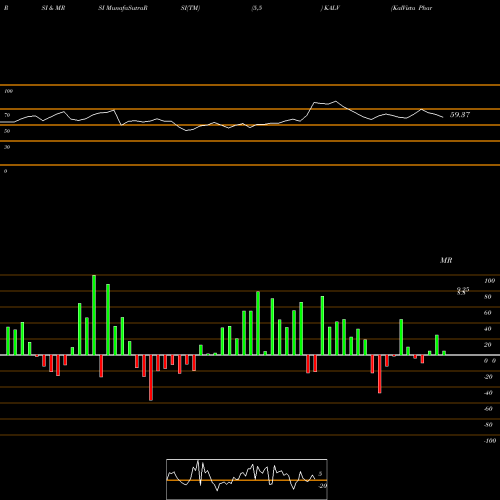This screenshot has width=500, height=500.
Task: Click the '(5,5' parameter text in header
Action: [257, 8]
